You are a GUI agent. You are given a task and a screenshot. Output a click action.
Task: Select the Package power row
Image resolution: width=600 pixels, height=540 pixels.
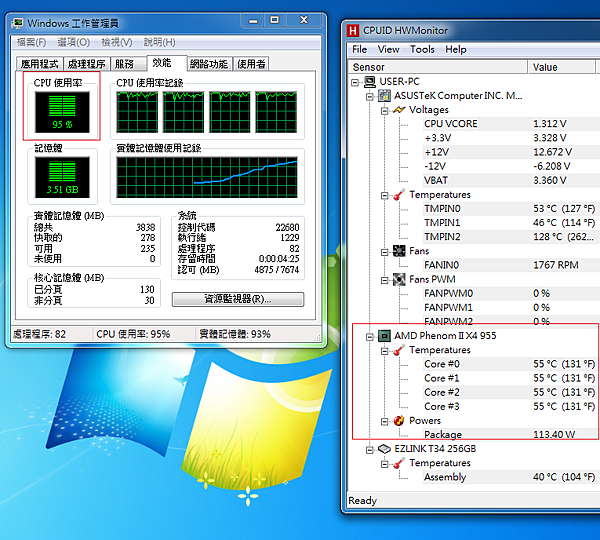pos(511,435)
